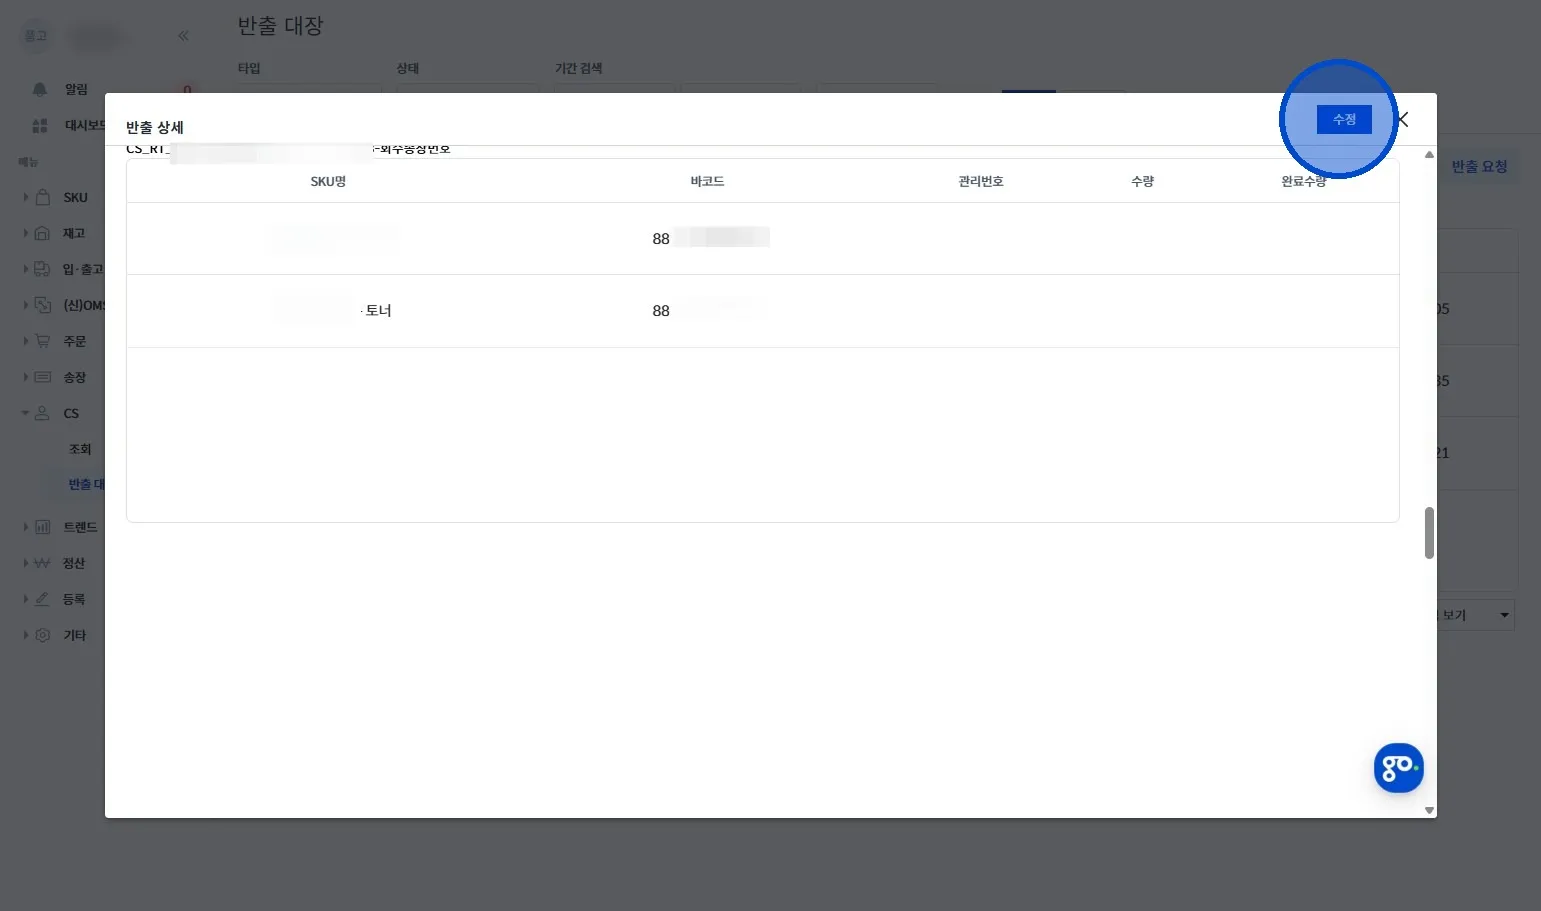Select the row with SKU name ending 토너
The height and width of the screenshot is (911, 1541).
point(762,311)
